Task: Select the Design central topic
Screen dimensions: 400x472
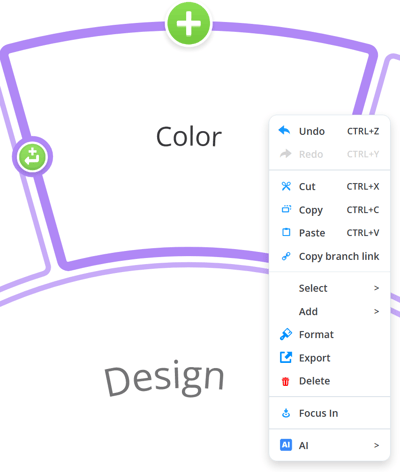Action: (164, 379)
